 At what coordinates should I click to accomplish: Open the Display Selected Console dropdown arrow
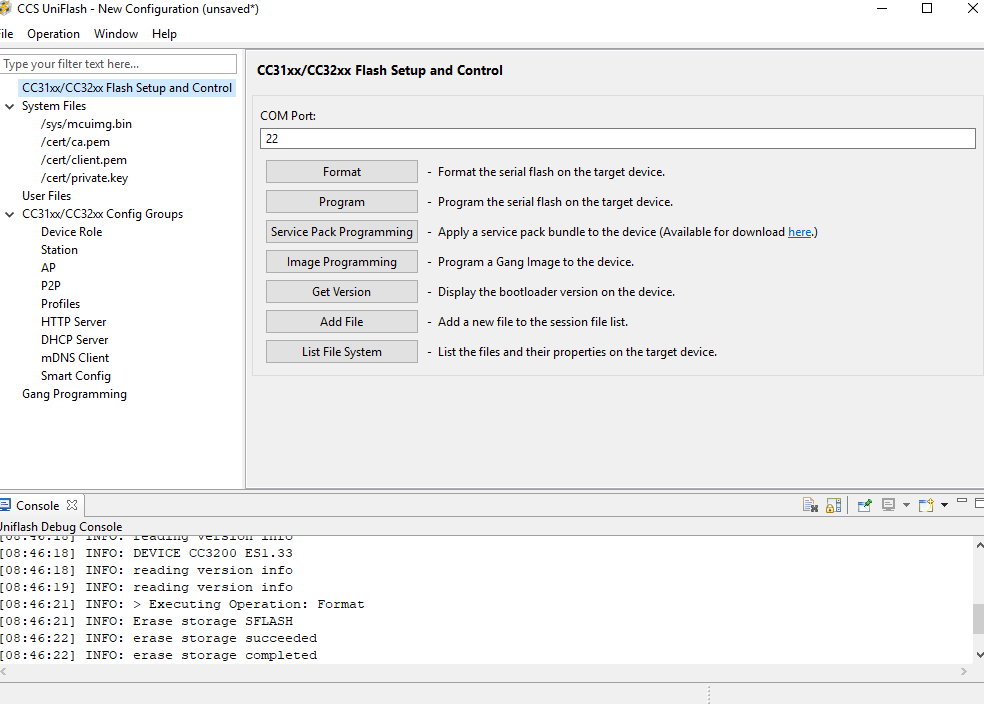pos(905,506)
